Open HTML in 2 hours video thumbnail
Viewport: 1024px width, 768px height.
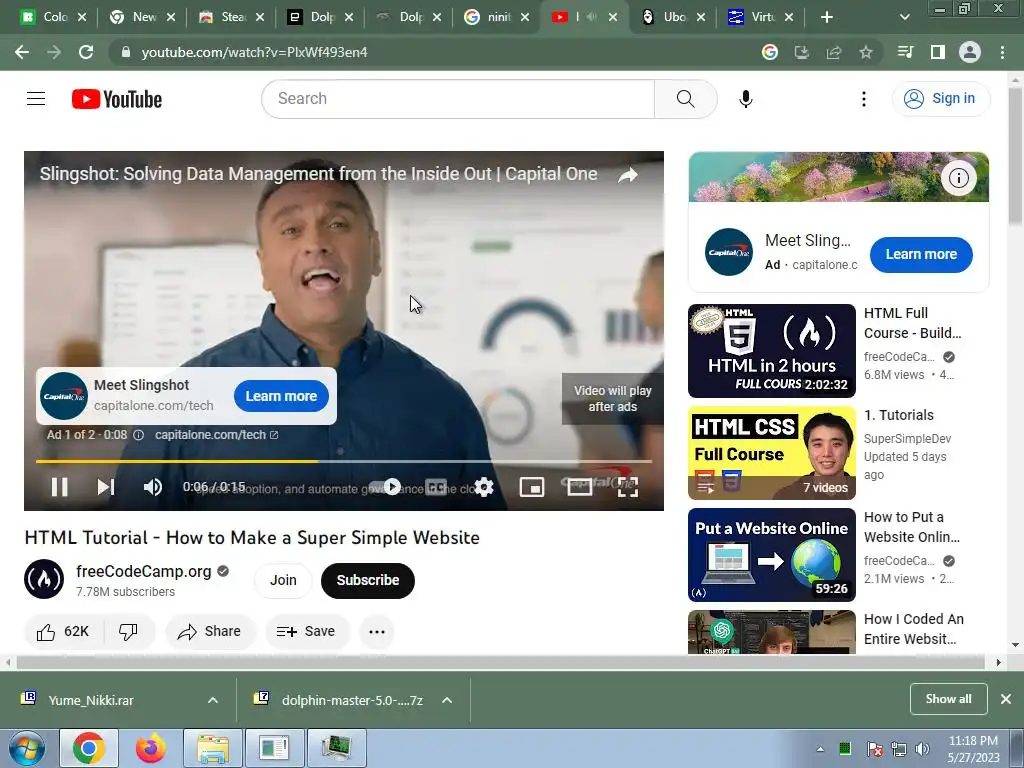pos(771,351)
